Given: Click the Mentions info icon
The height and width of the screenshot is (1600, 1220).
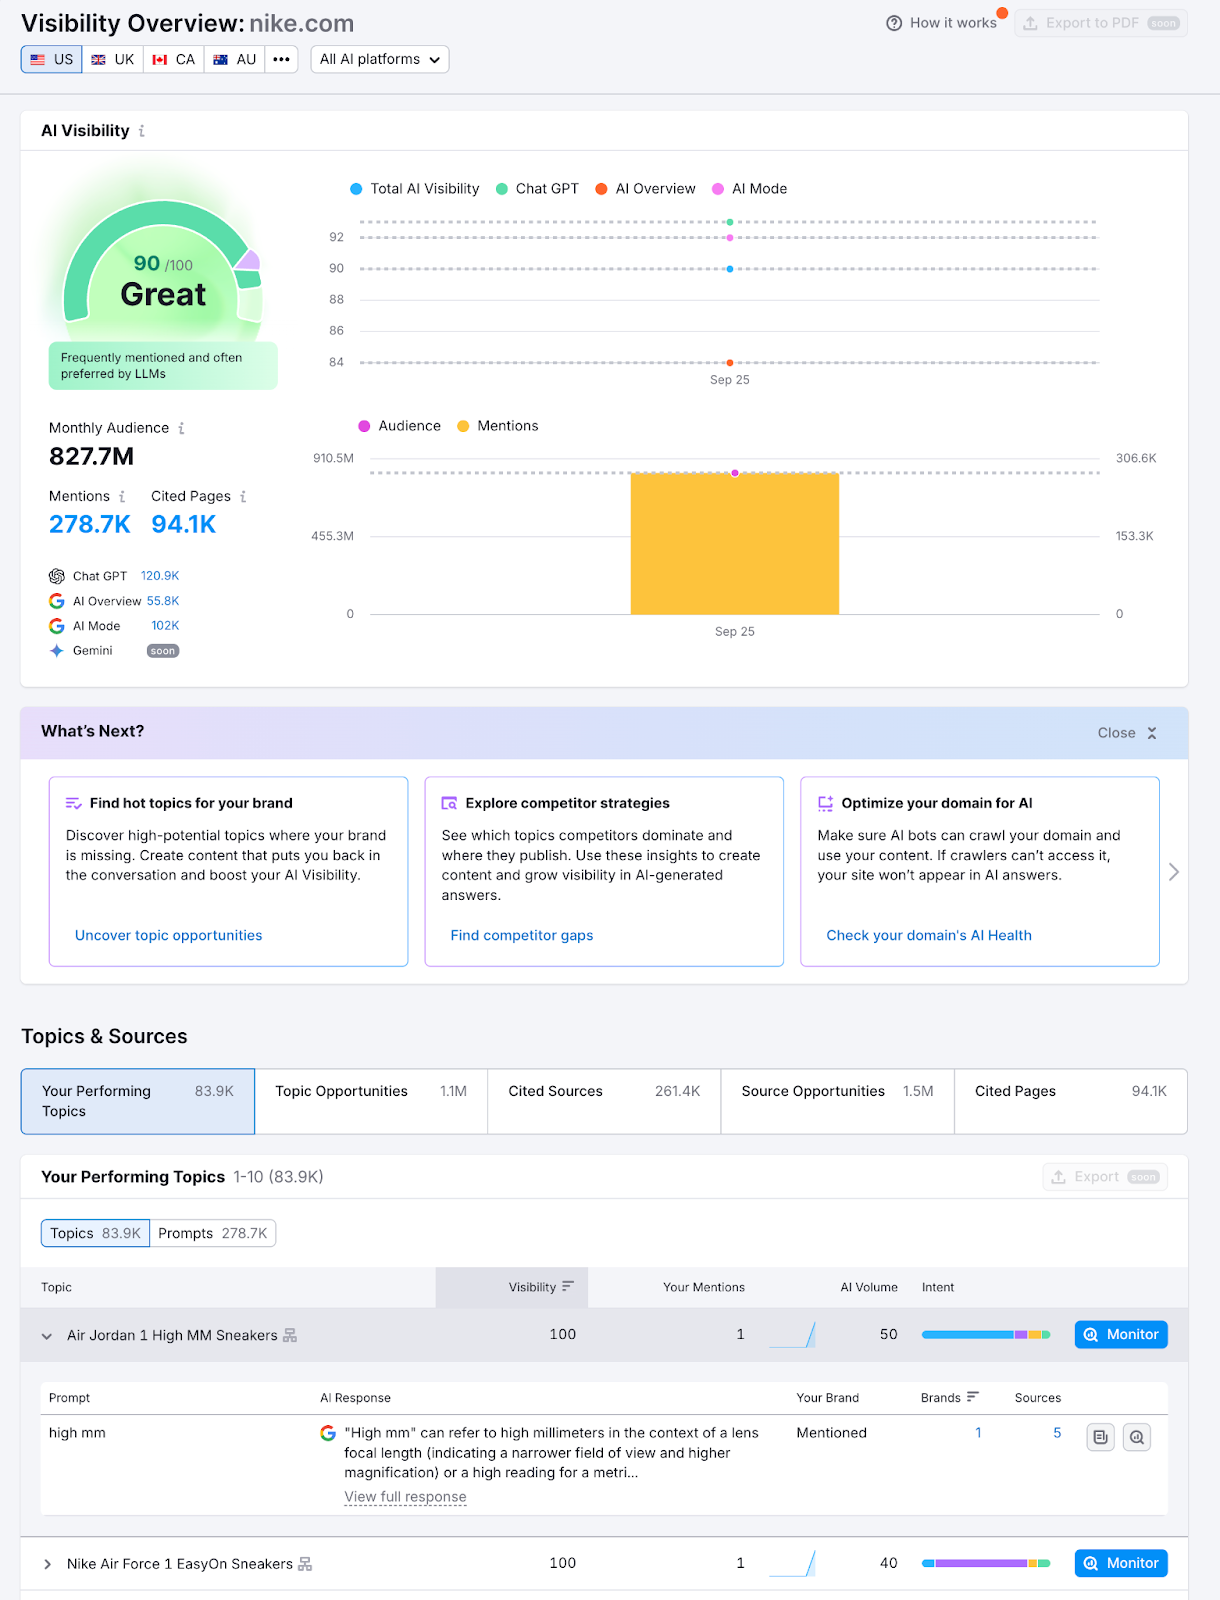Looking at the screenshot, I should point(122,496).
